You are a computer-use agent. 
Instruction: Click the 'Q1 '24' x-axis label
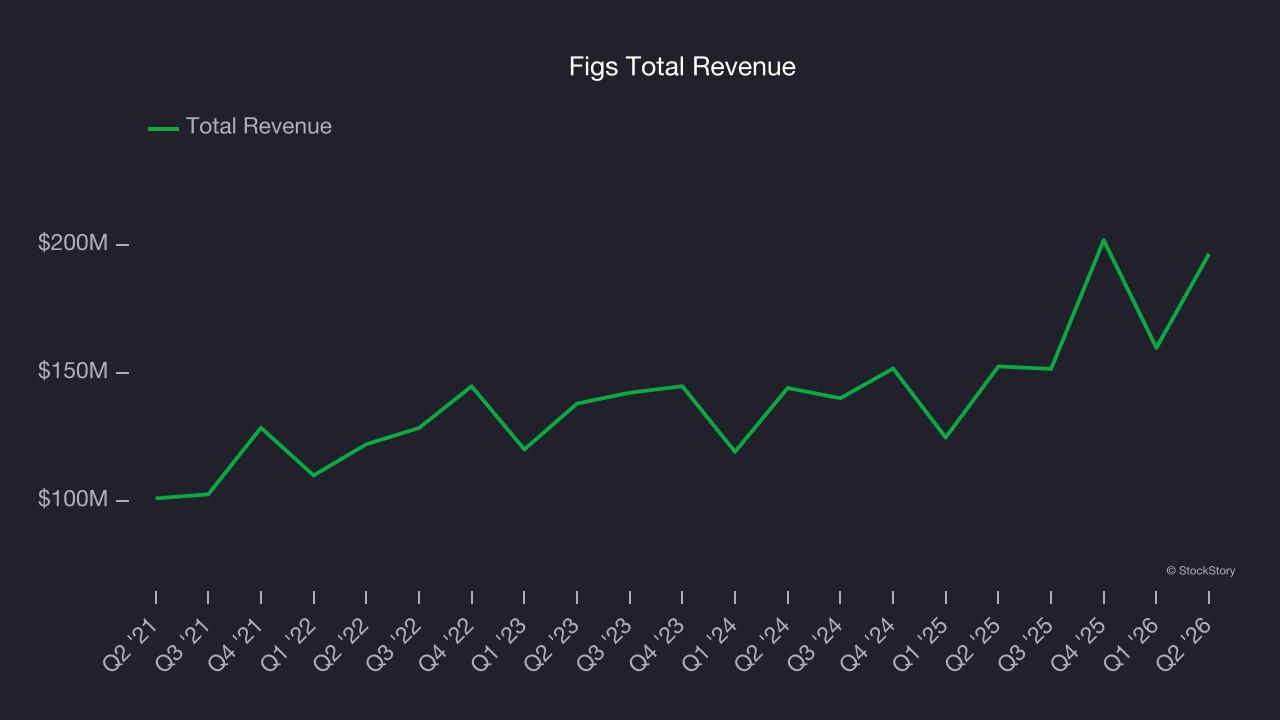[x=712, y=644]
